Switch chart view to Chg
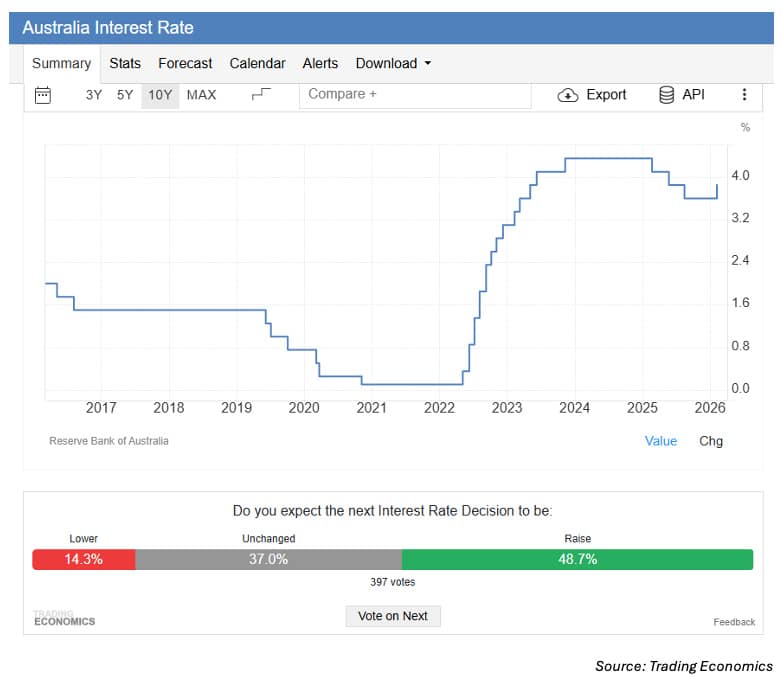 tap(710, 440)
